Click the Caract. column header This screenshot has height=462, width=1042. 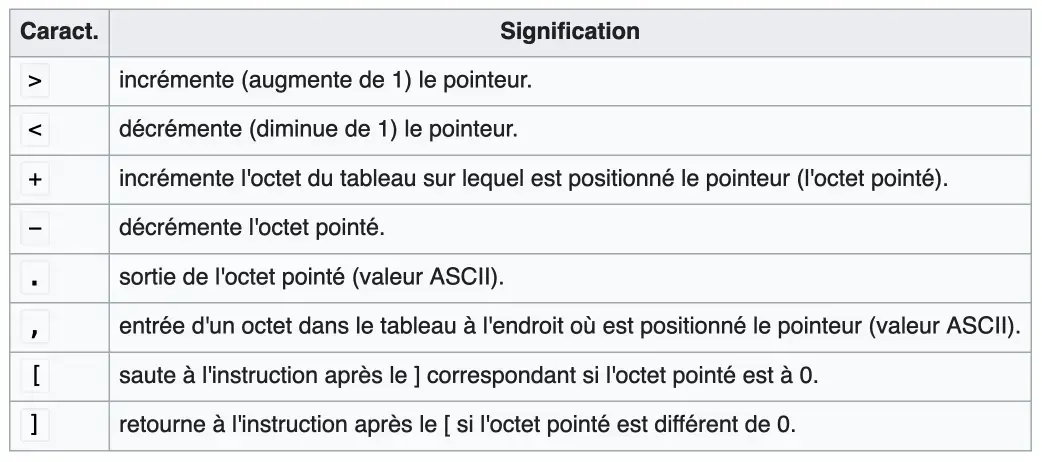(x=60, y=32)
